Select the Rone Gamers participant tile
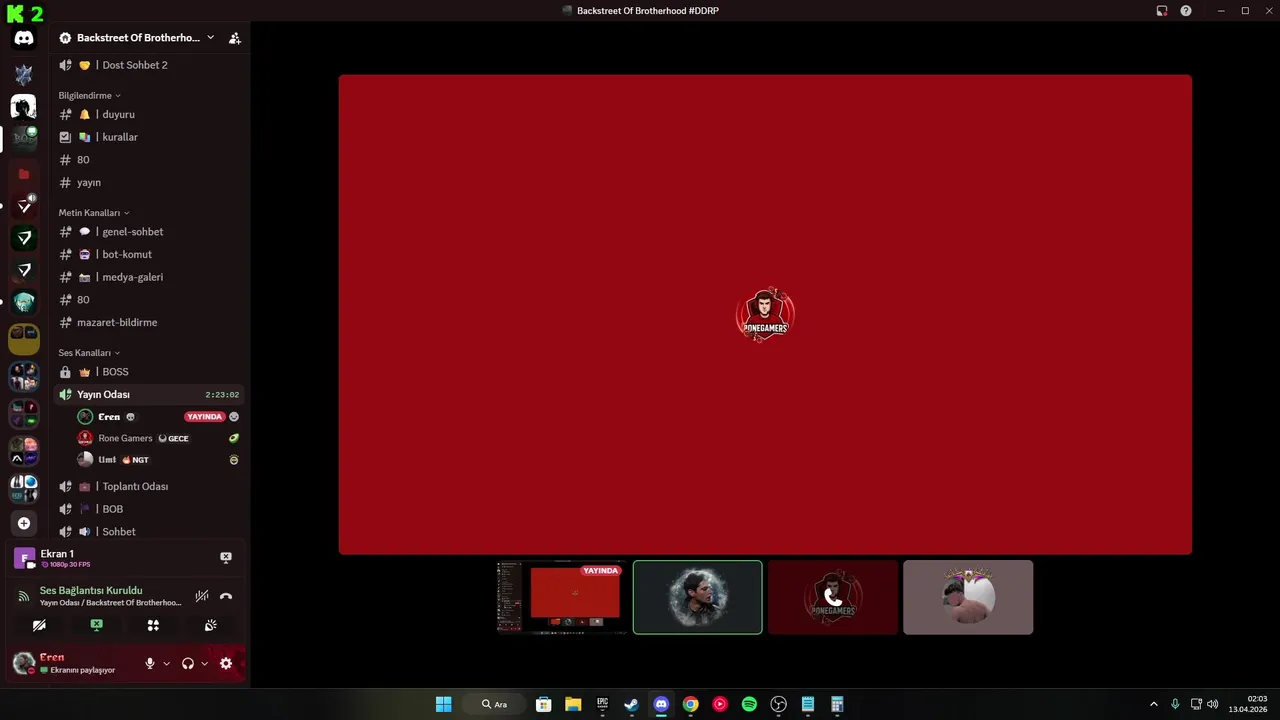The height and width of the screenshot is (720, 1280). [833, 597]
